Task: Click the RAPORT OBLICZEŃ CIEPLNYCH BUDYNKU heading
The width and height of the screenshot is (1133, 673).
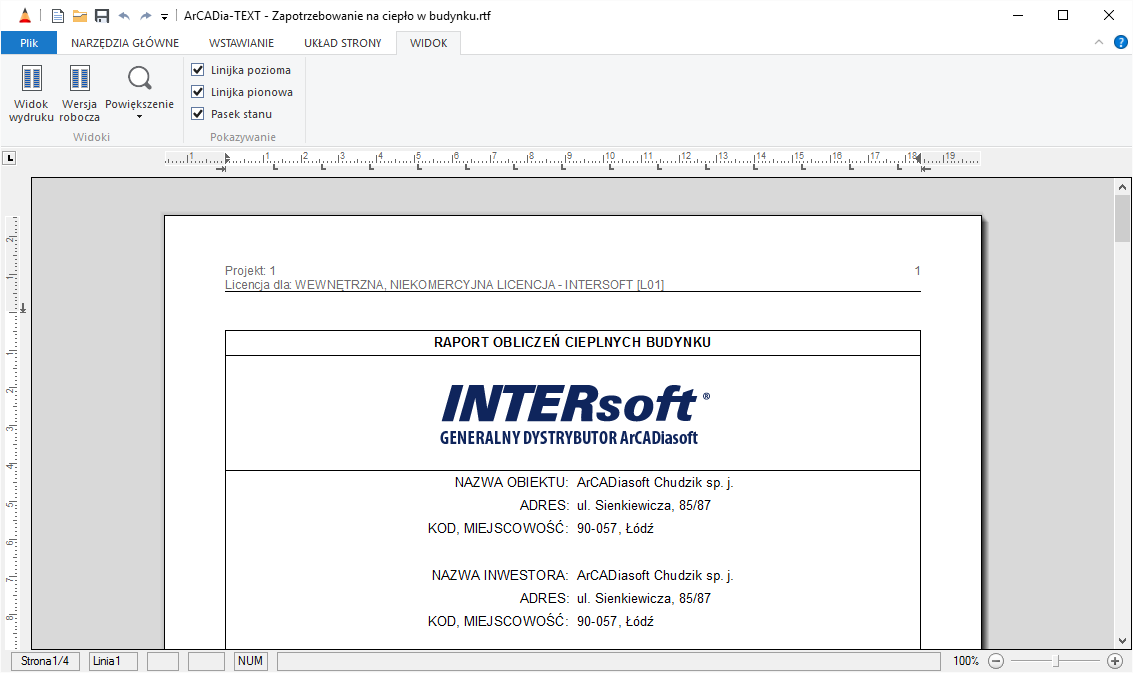Action: pyautogui.click(x=572, y=343)
